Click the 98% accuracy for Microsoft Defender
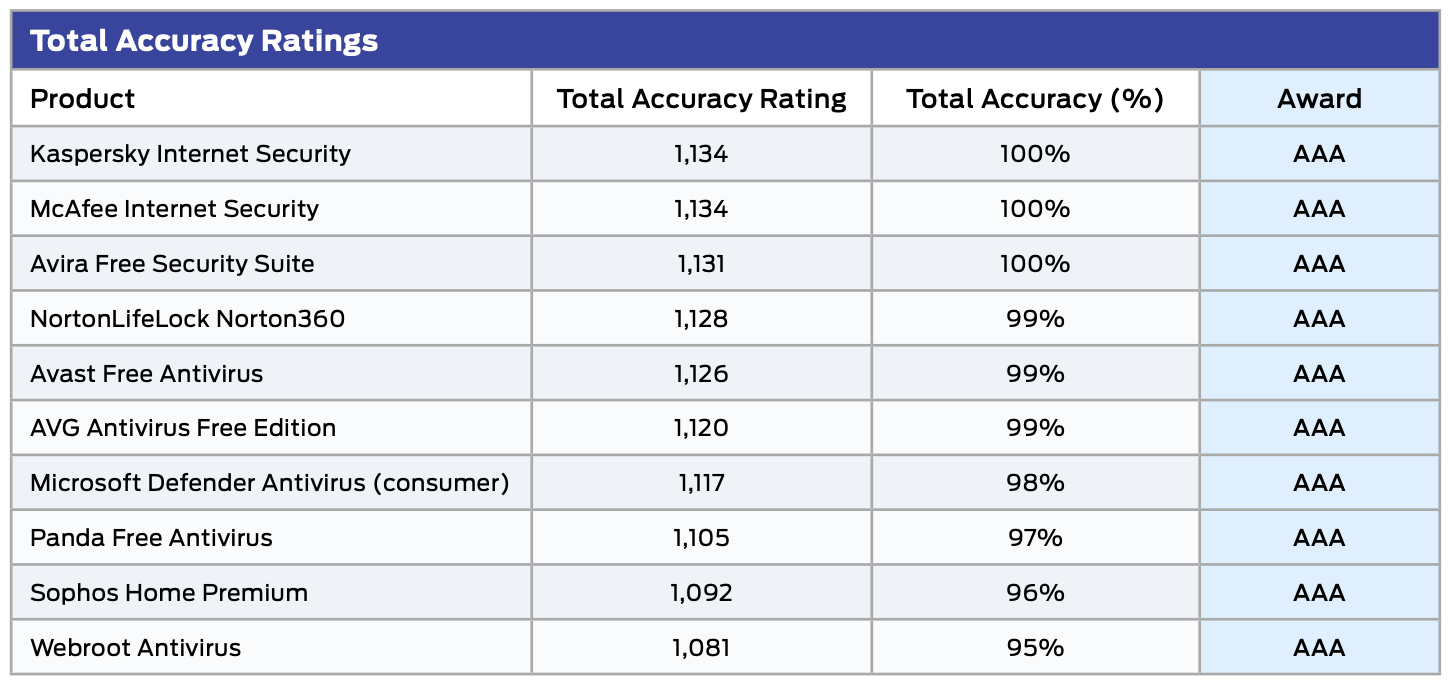This screenshot has width=1450, height=686. click(x=1035, y=483)
